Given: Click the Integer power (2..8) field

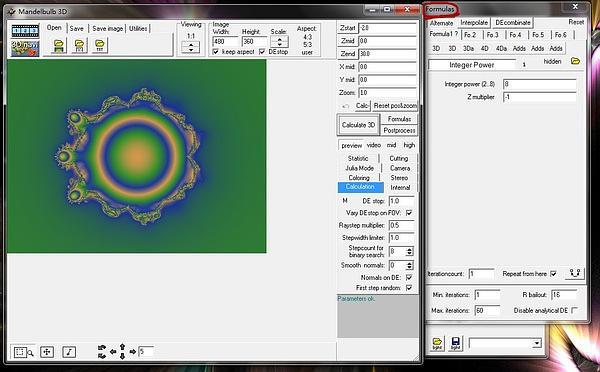Looking at the screenshot, I should pyautogui.click(x=540, y=84).
